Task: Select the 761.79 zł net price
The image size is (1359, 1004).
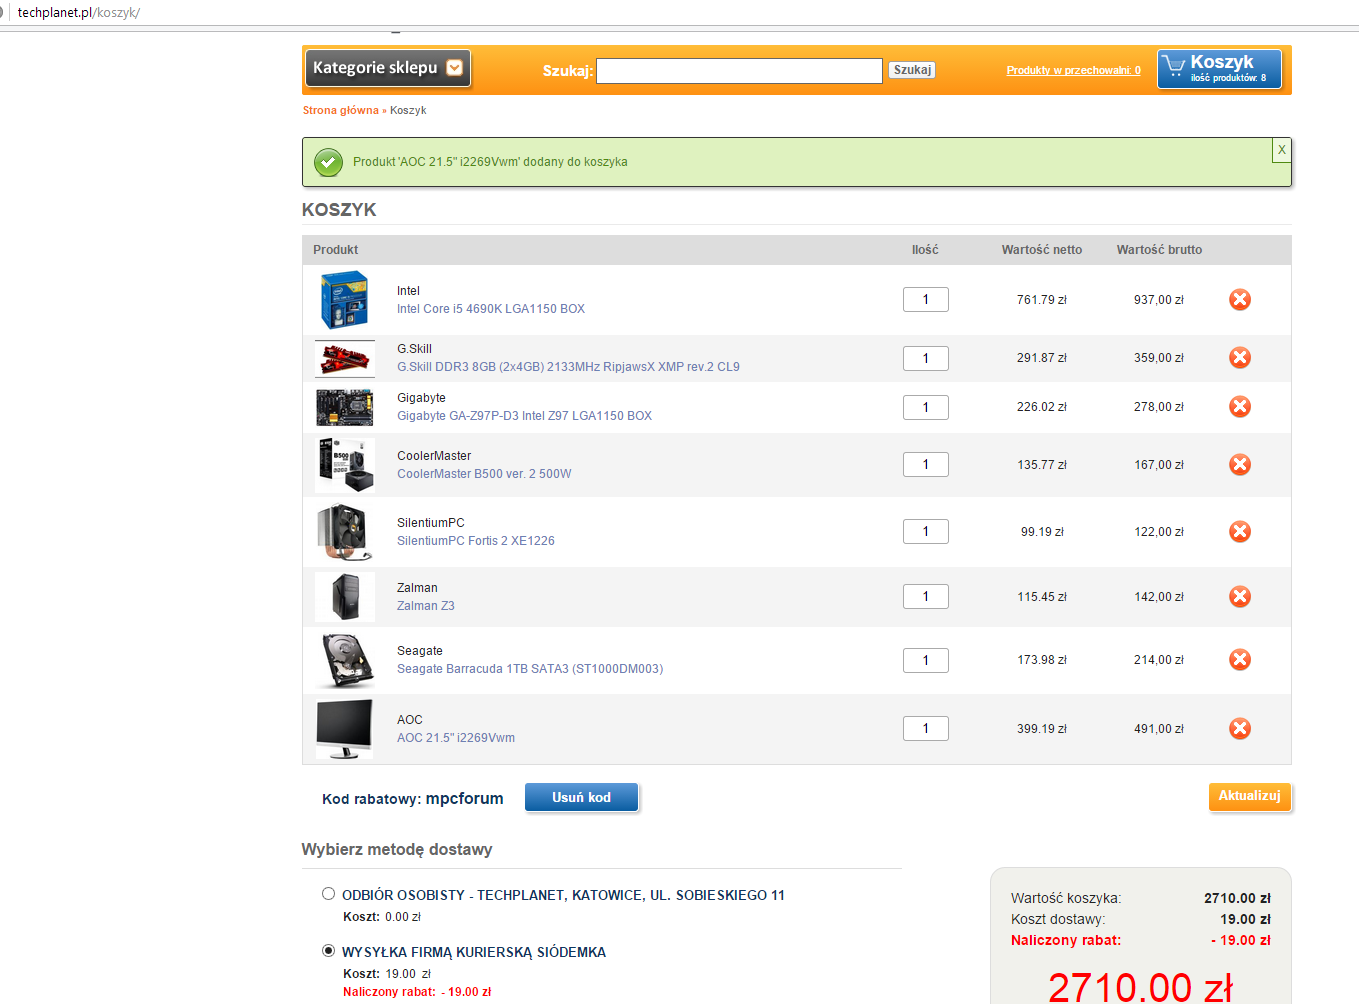Action: coord(1042,300)
